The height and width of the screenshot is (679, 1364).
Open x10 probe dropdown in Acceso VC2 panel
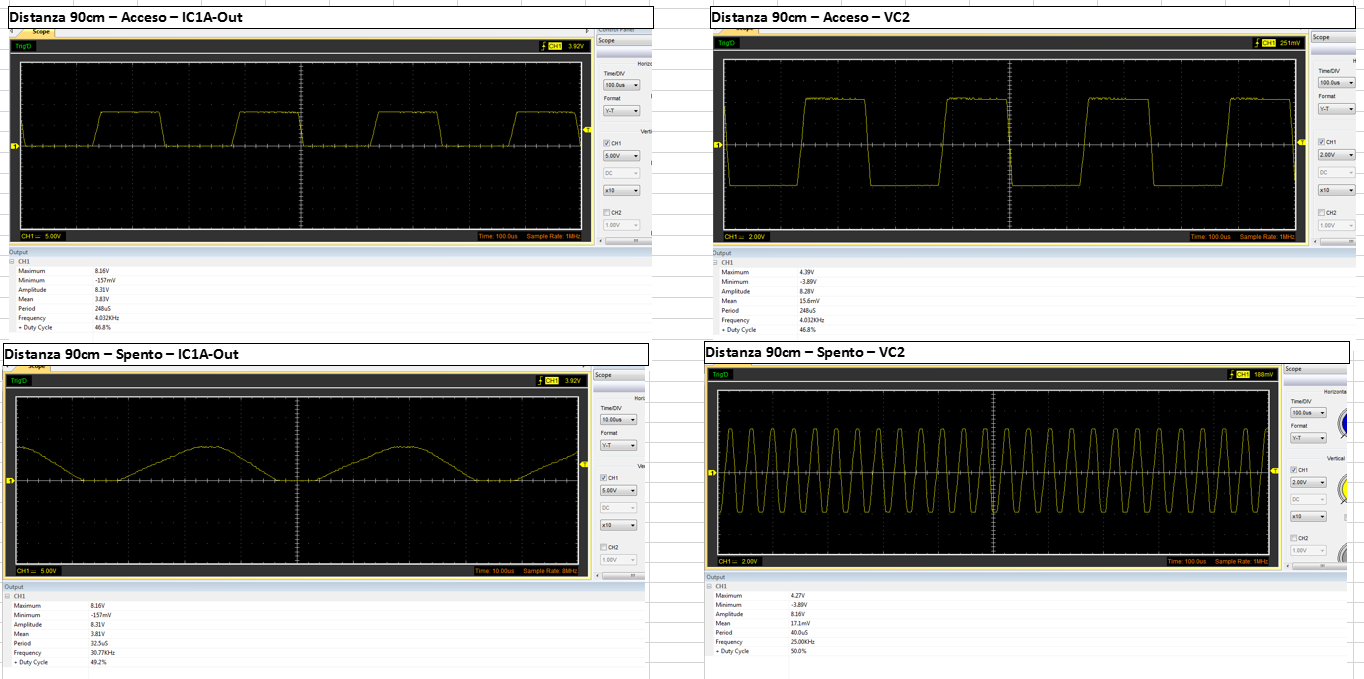[x=1337, y=190]
